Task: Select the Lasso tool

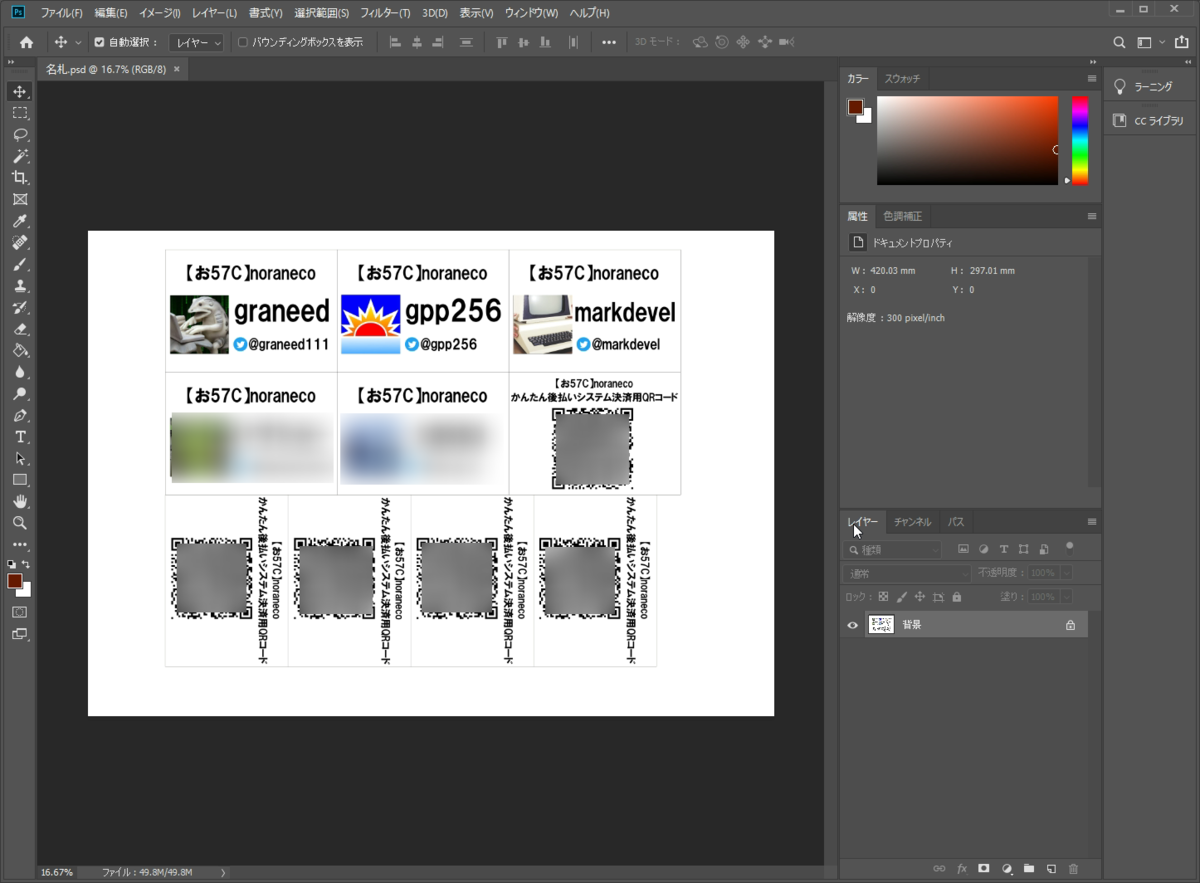Action: (20, 135)
